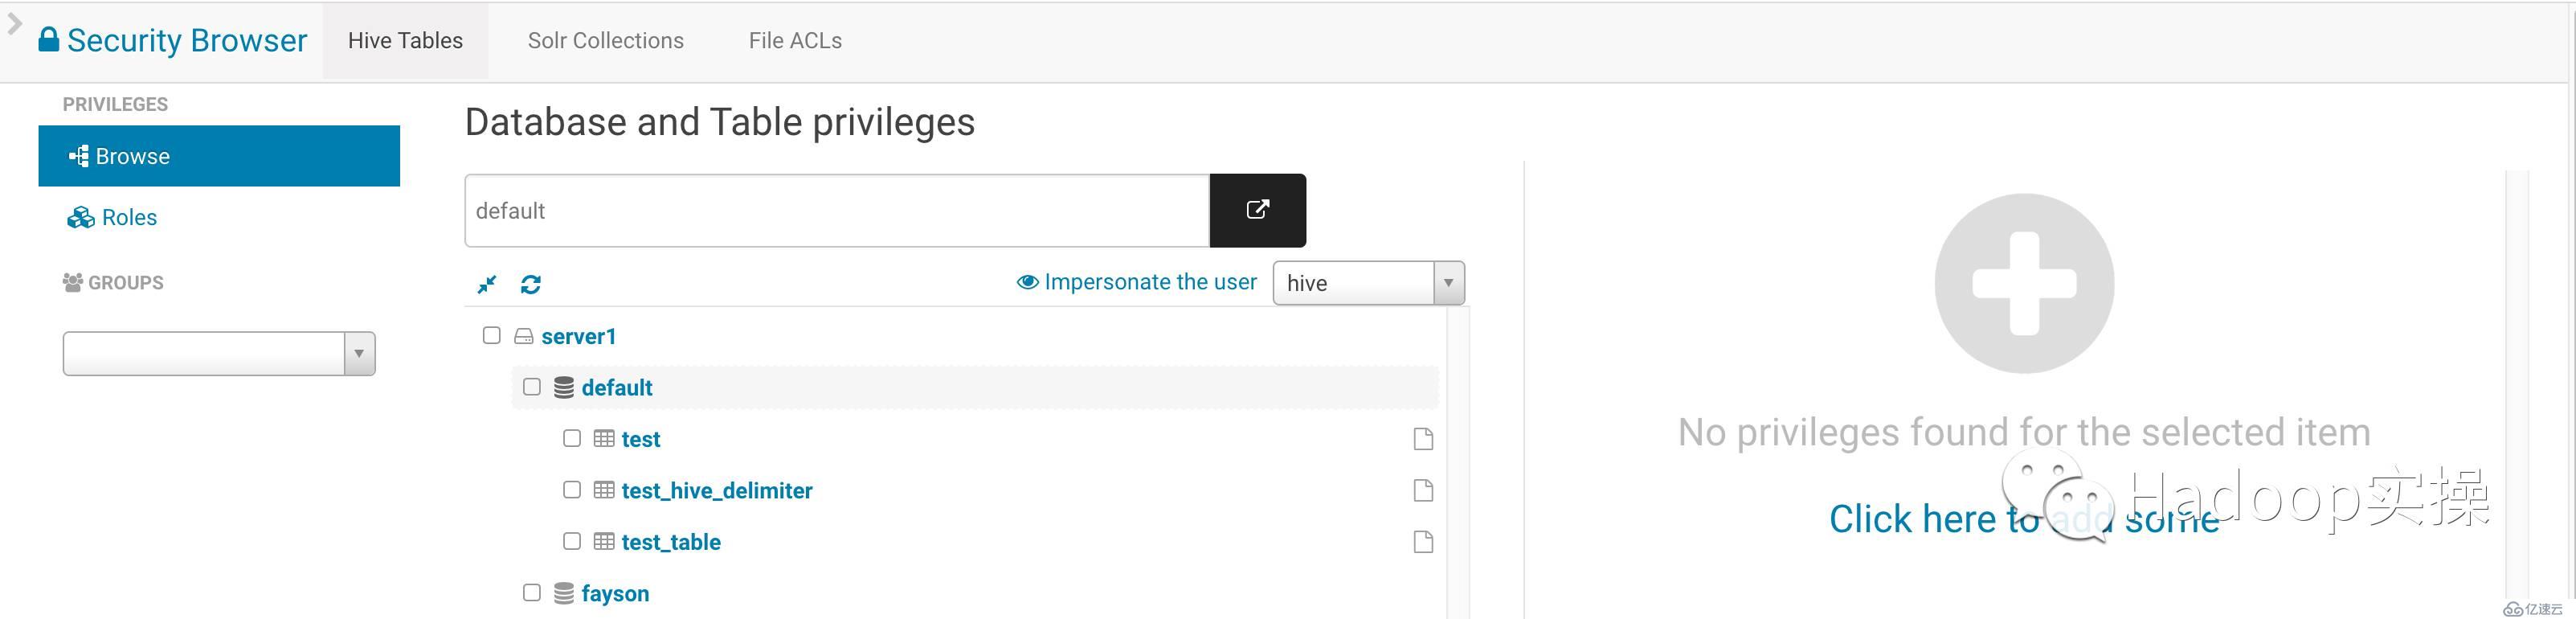Open the impersonate user hive dropdown
Viewport: 2576px width, 619px height.
coord(1367,283)
